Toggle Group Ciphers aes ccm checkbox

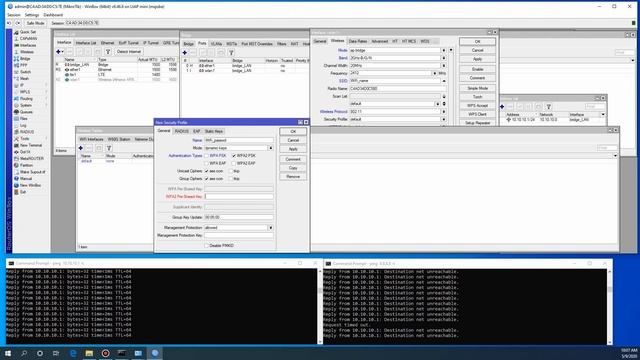(207, 179)
